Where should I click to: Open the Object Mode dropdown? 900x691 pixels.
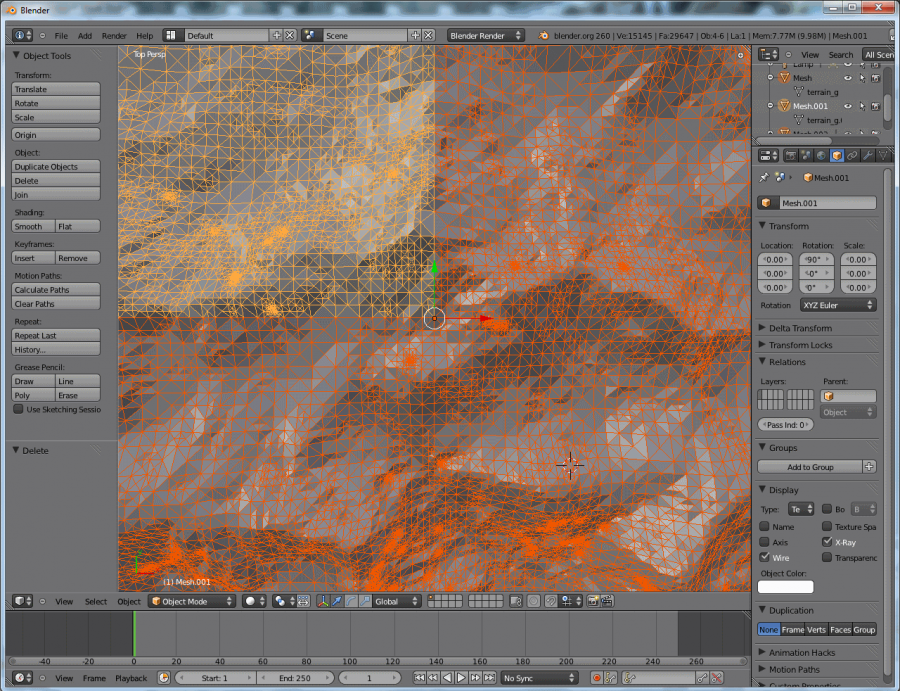click(x=191, y=601)
